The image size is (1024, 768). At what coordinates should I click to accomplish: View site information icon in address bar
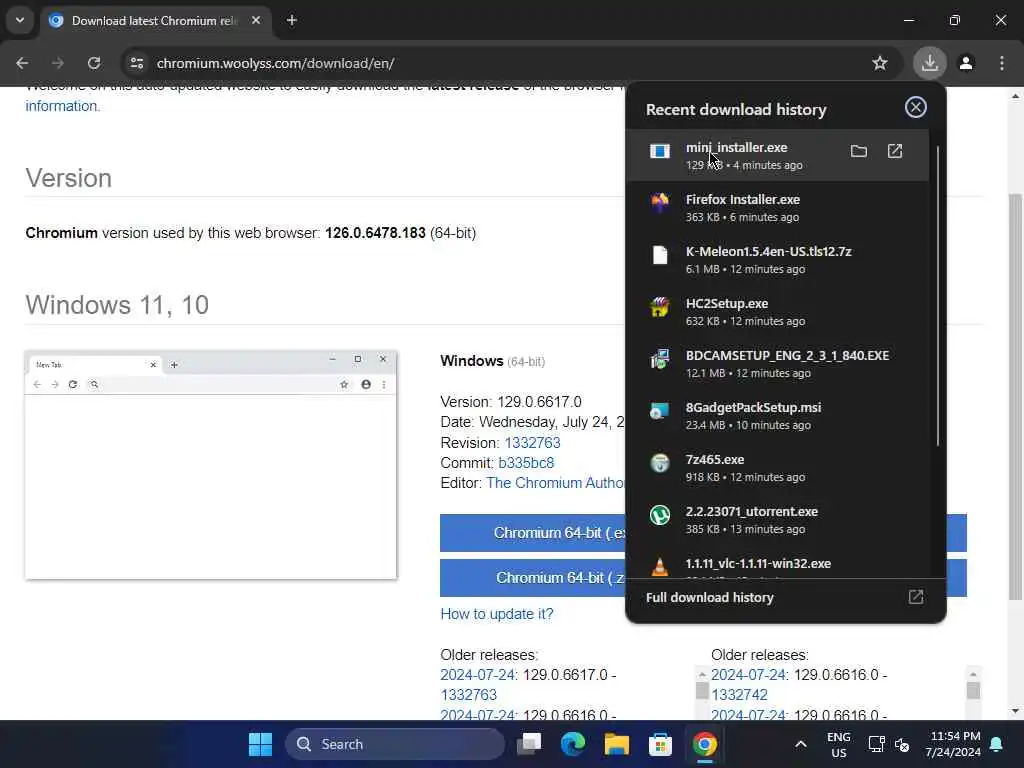(136, 63)
